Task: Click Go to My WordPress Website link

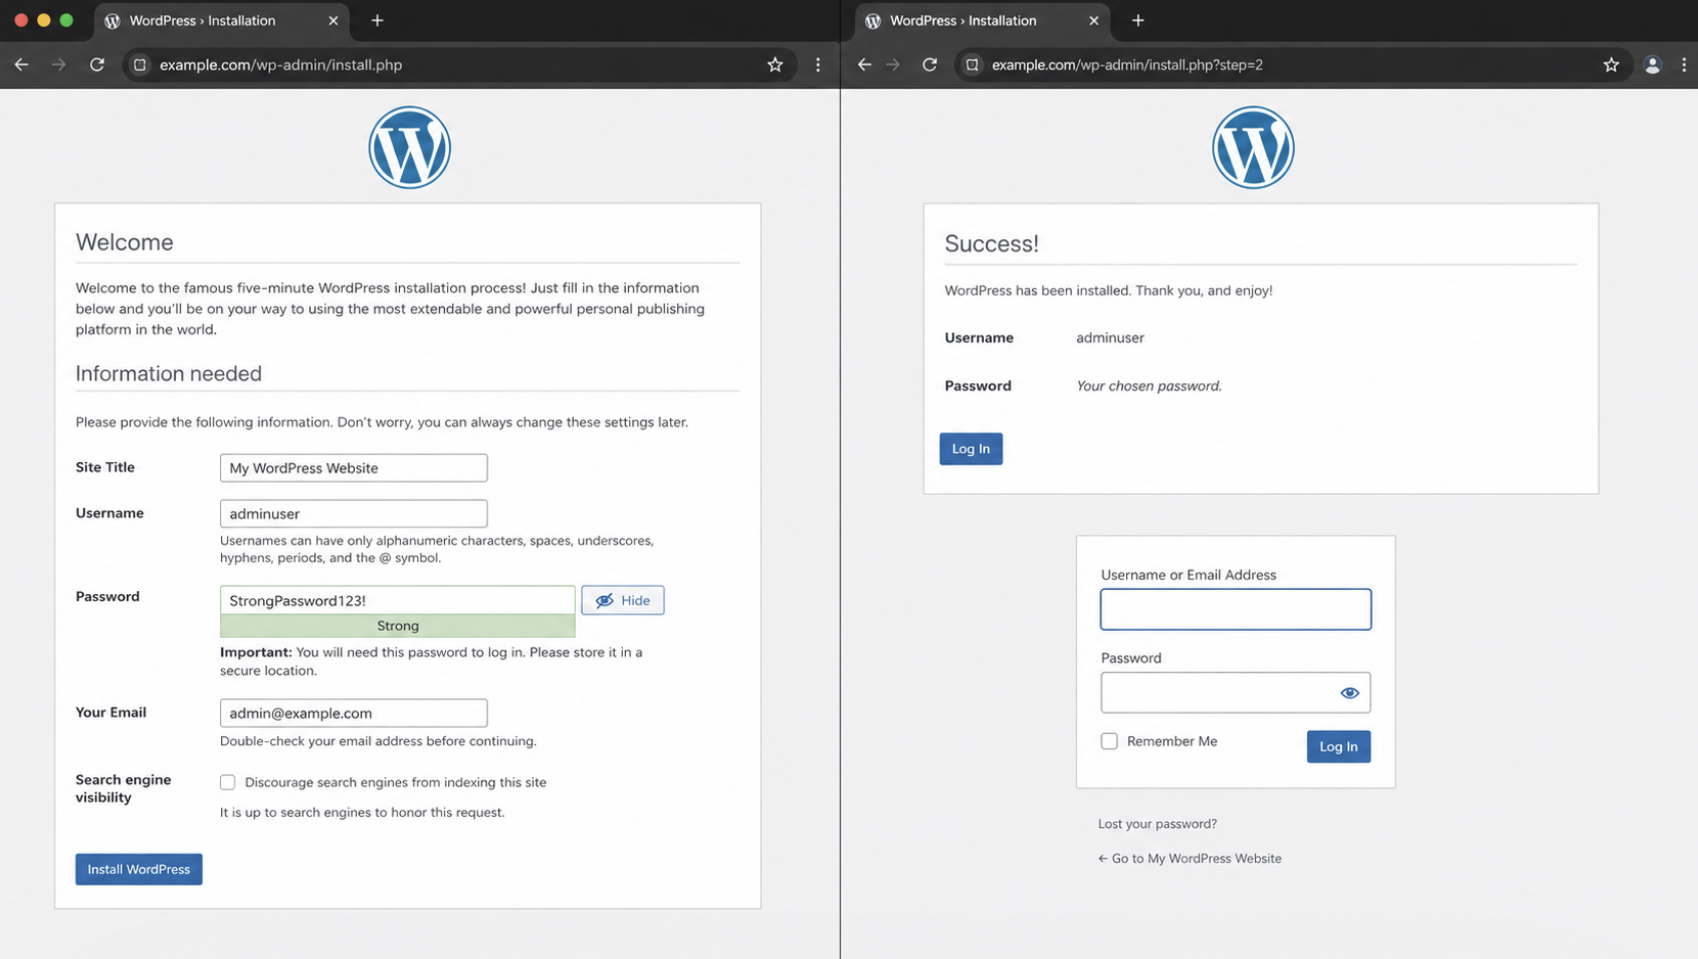Action: (1189, 858)
